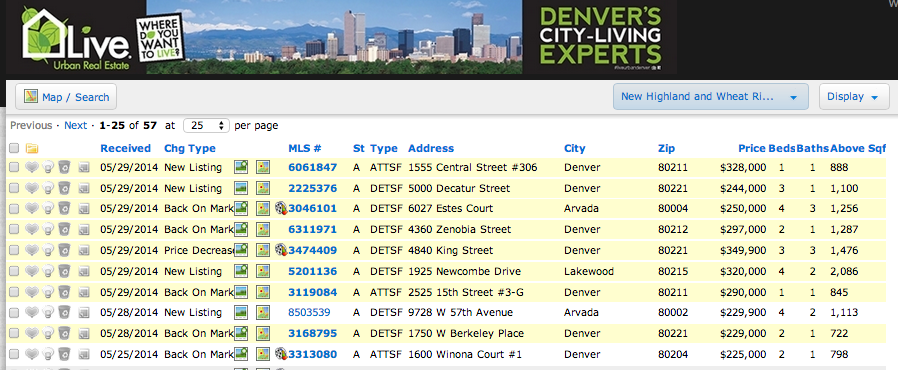Screen dimensions: 898x370
Task: Click the lightbulb icon for MLS 2225376
Action: tap(48, 188)
